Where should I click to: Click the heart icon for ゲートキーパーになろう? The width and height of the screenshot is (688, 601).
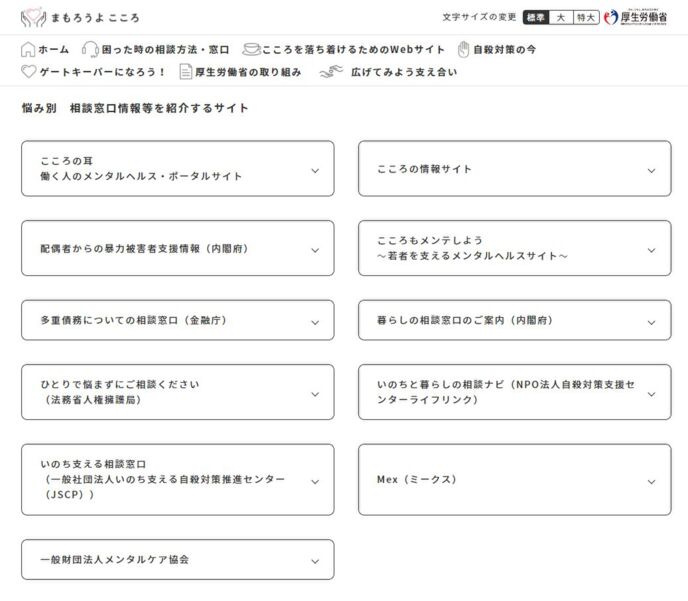[x=29, y=72]
